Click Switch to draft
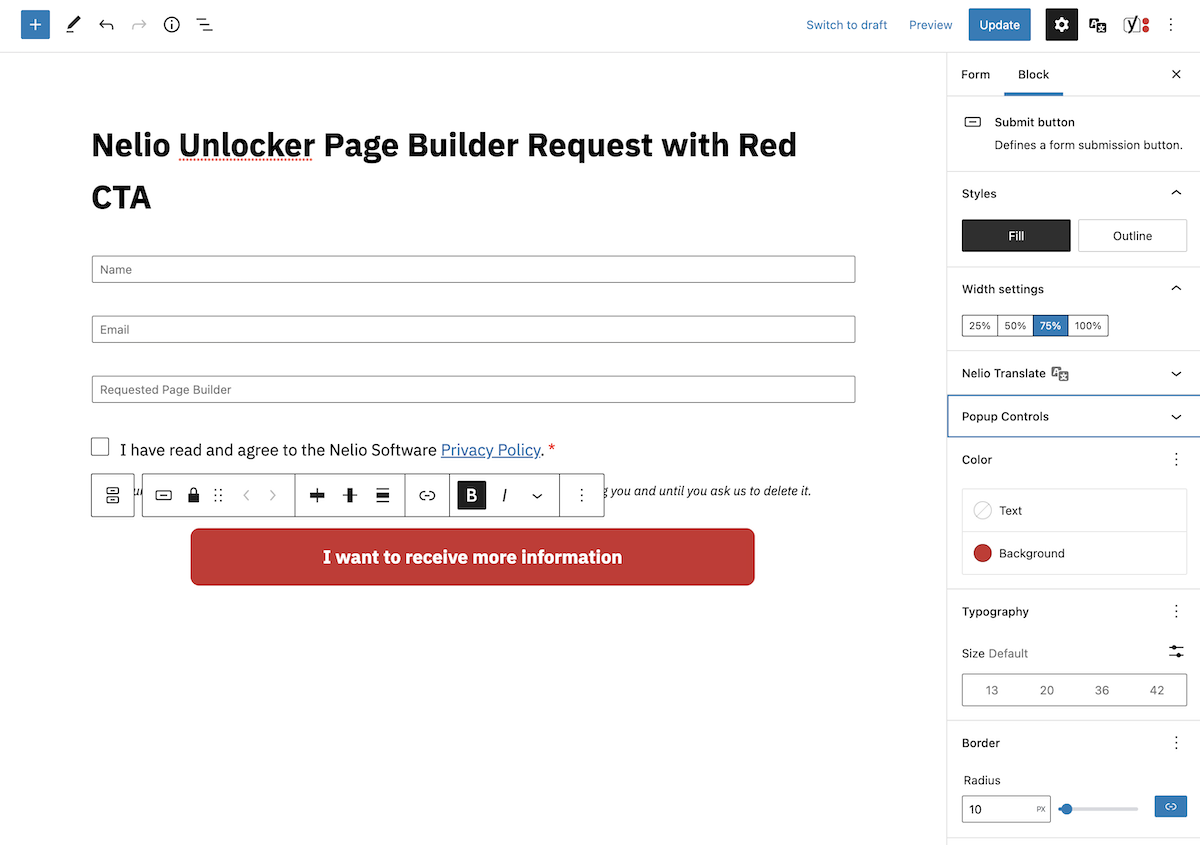1200x845 pixels. (847, 25)
